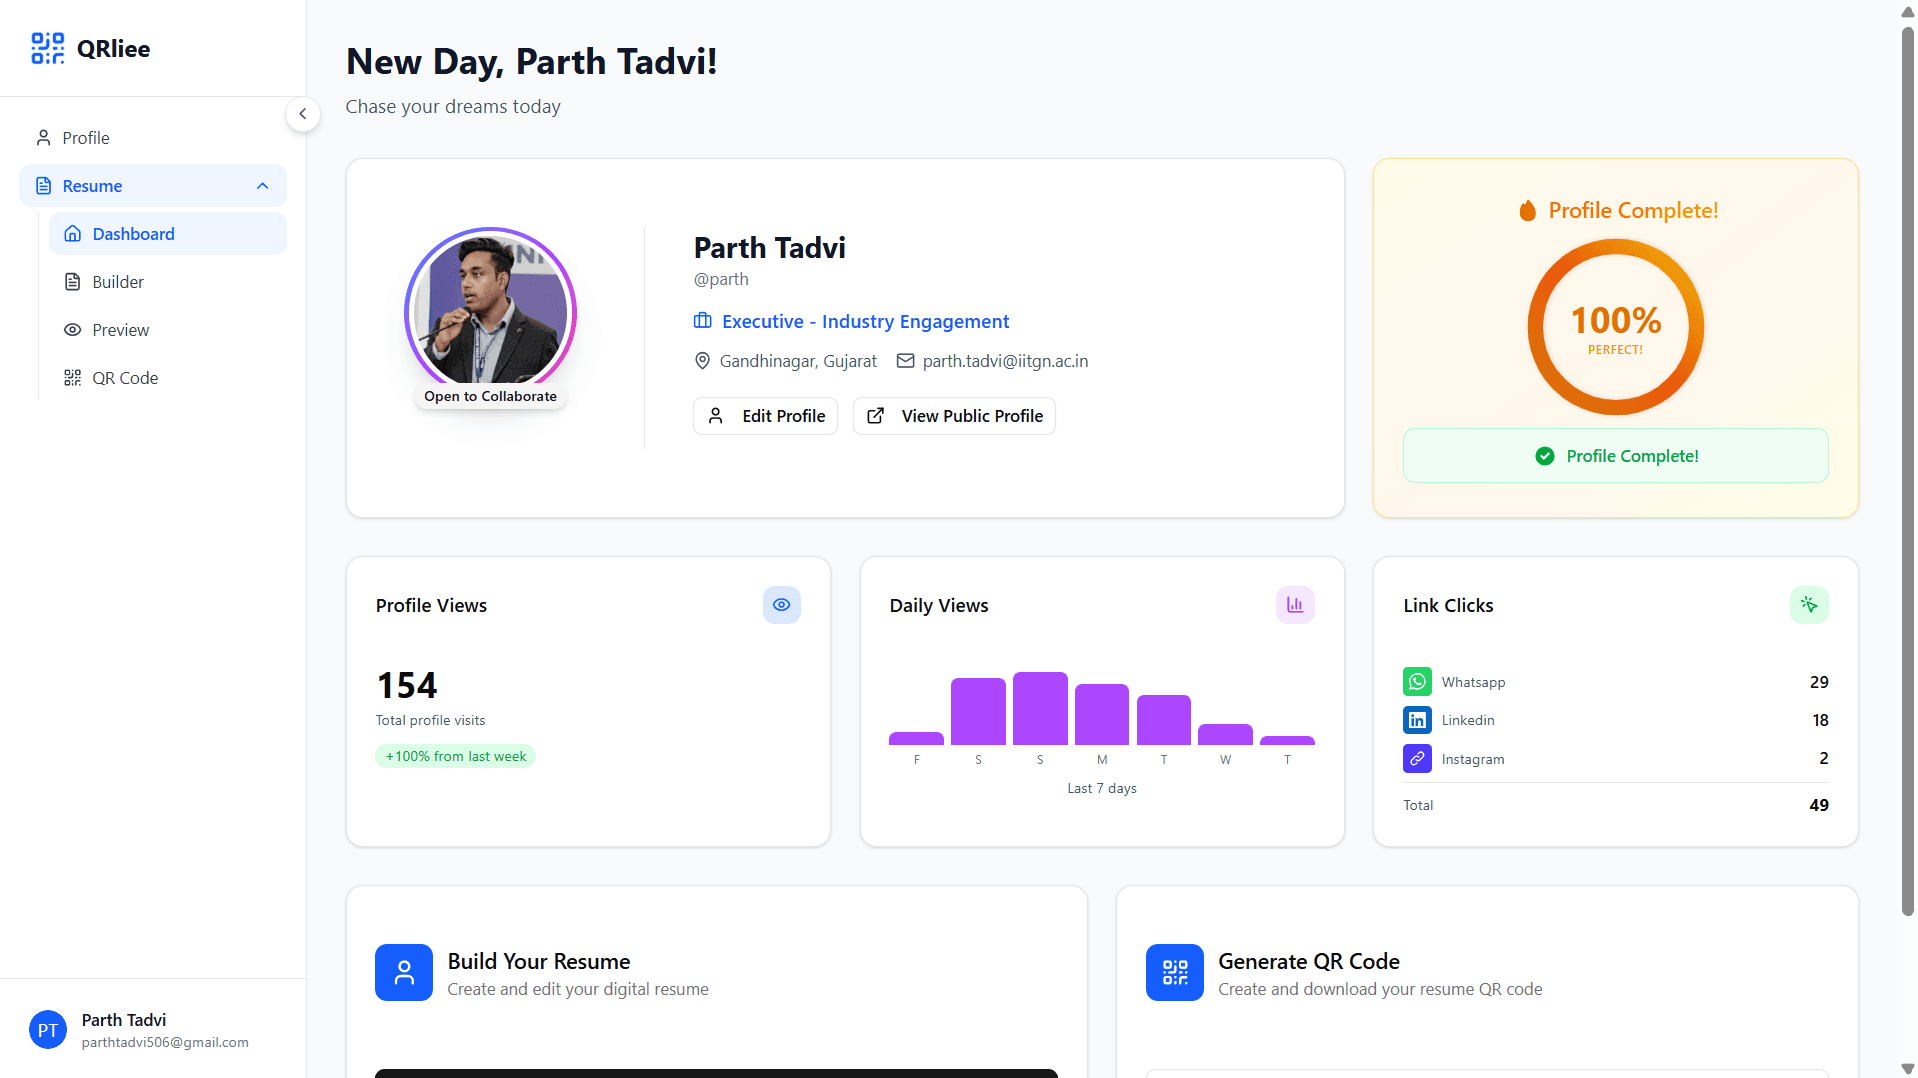Click the Linkedin icon in Link Clicks

tap(1416, 719)
